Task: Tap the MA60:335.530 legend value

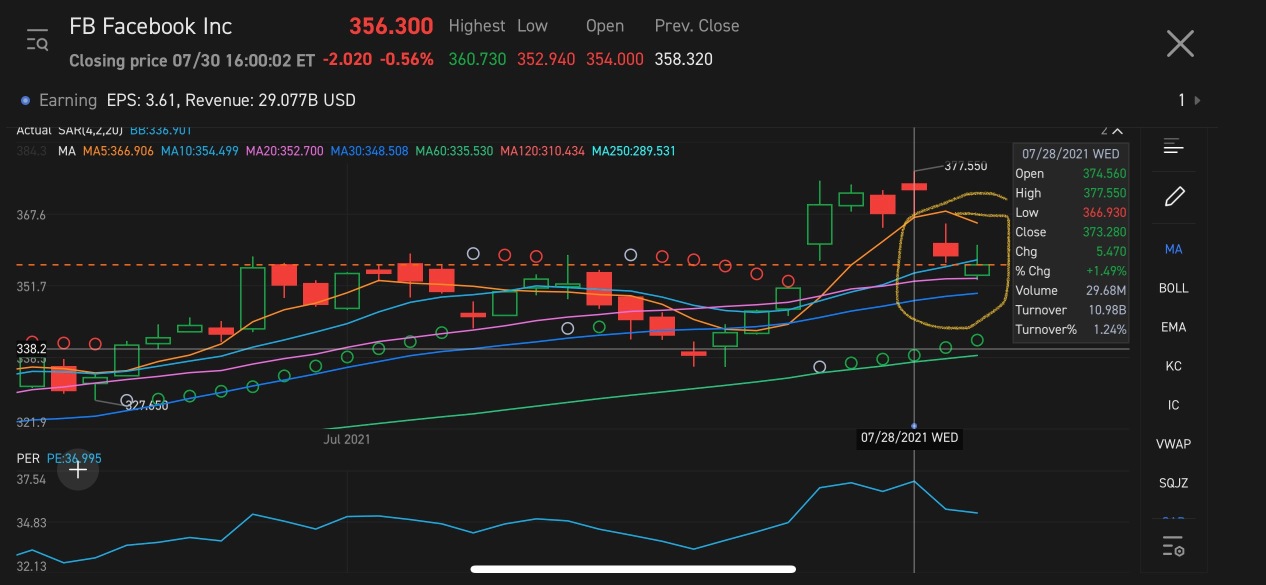Action: point(454,151)
